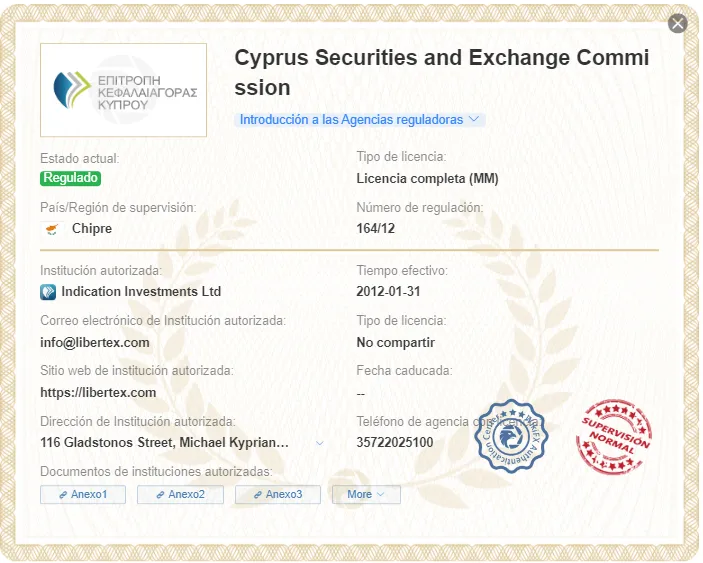This screenshot has height=563, width=703.
Task: Select the phone number 35722025100
Action: click(395, 442)
